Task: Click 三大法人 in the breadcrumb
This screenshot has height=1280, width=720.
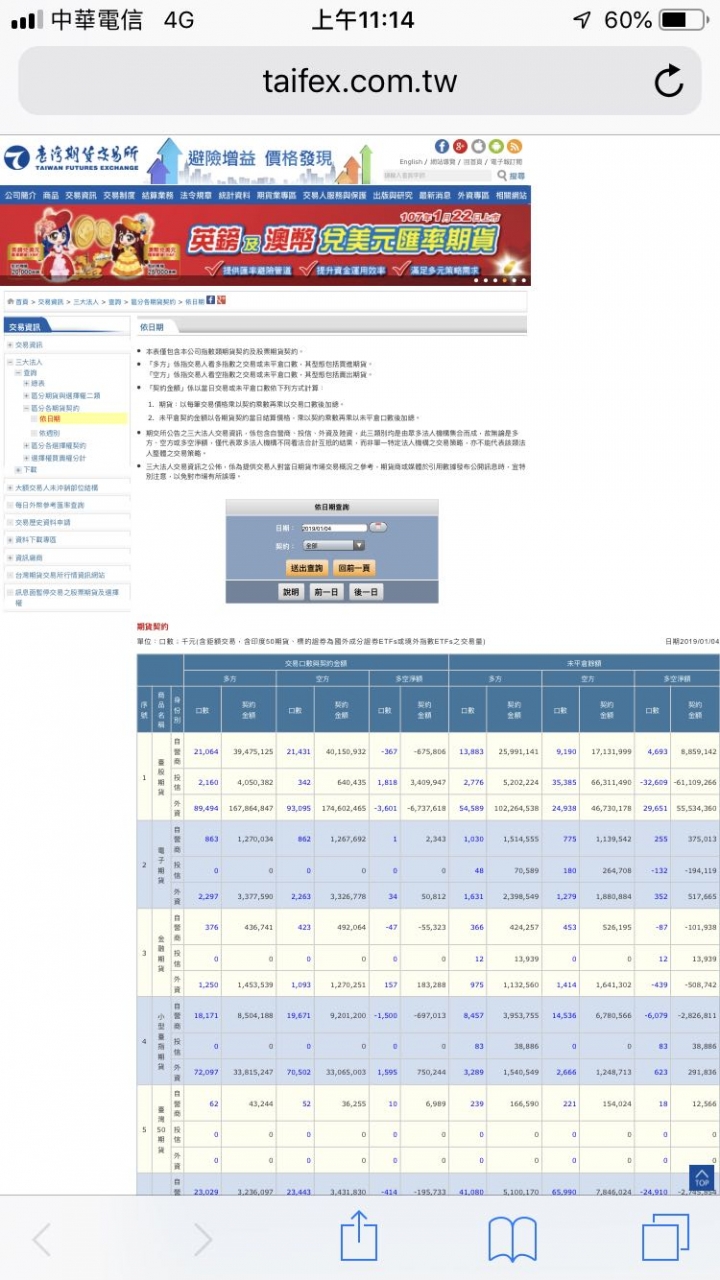Action: point(85,301)
